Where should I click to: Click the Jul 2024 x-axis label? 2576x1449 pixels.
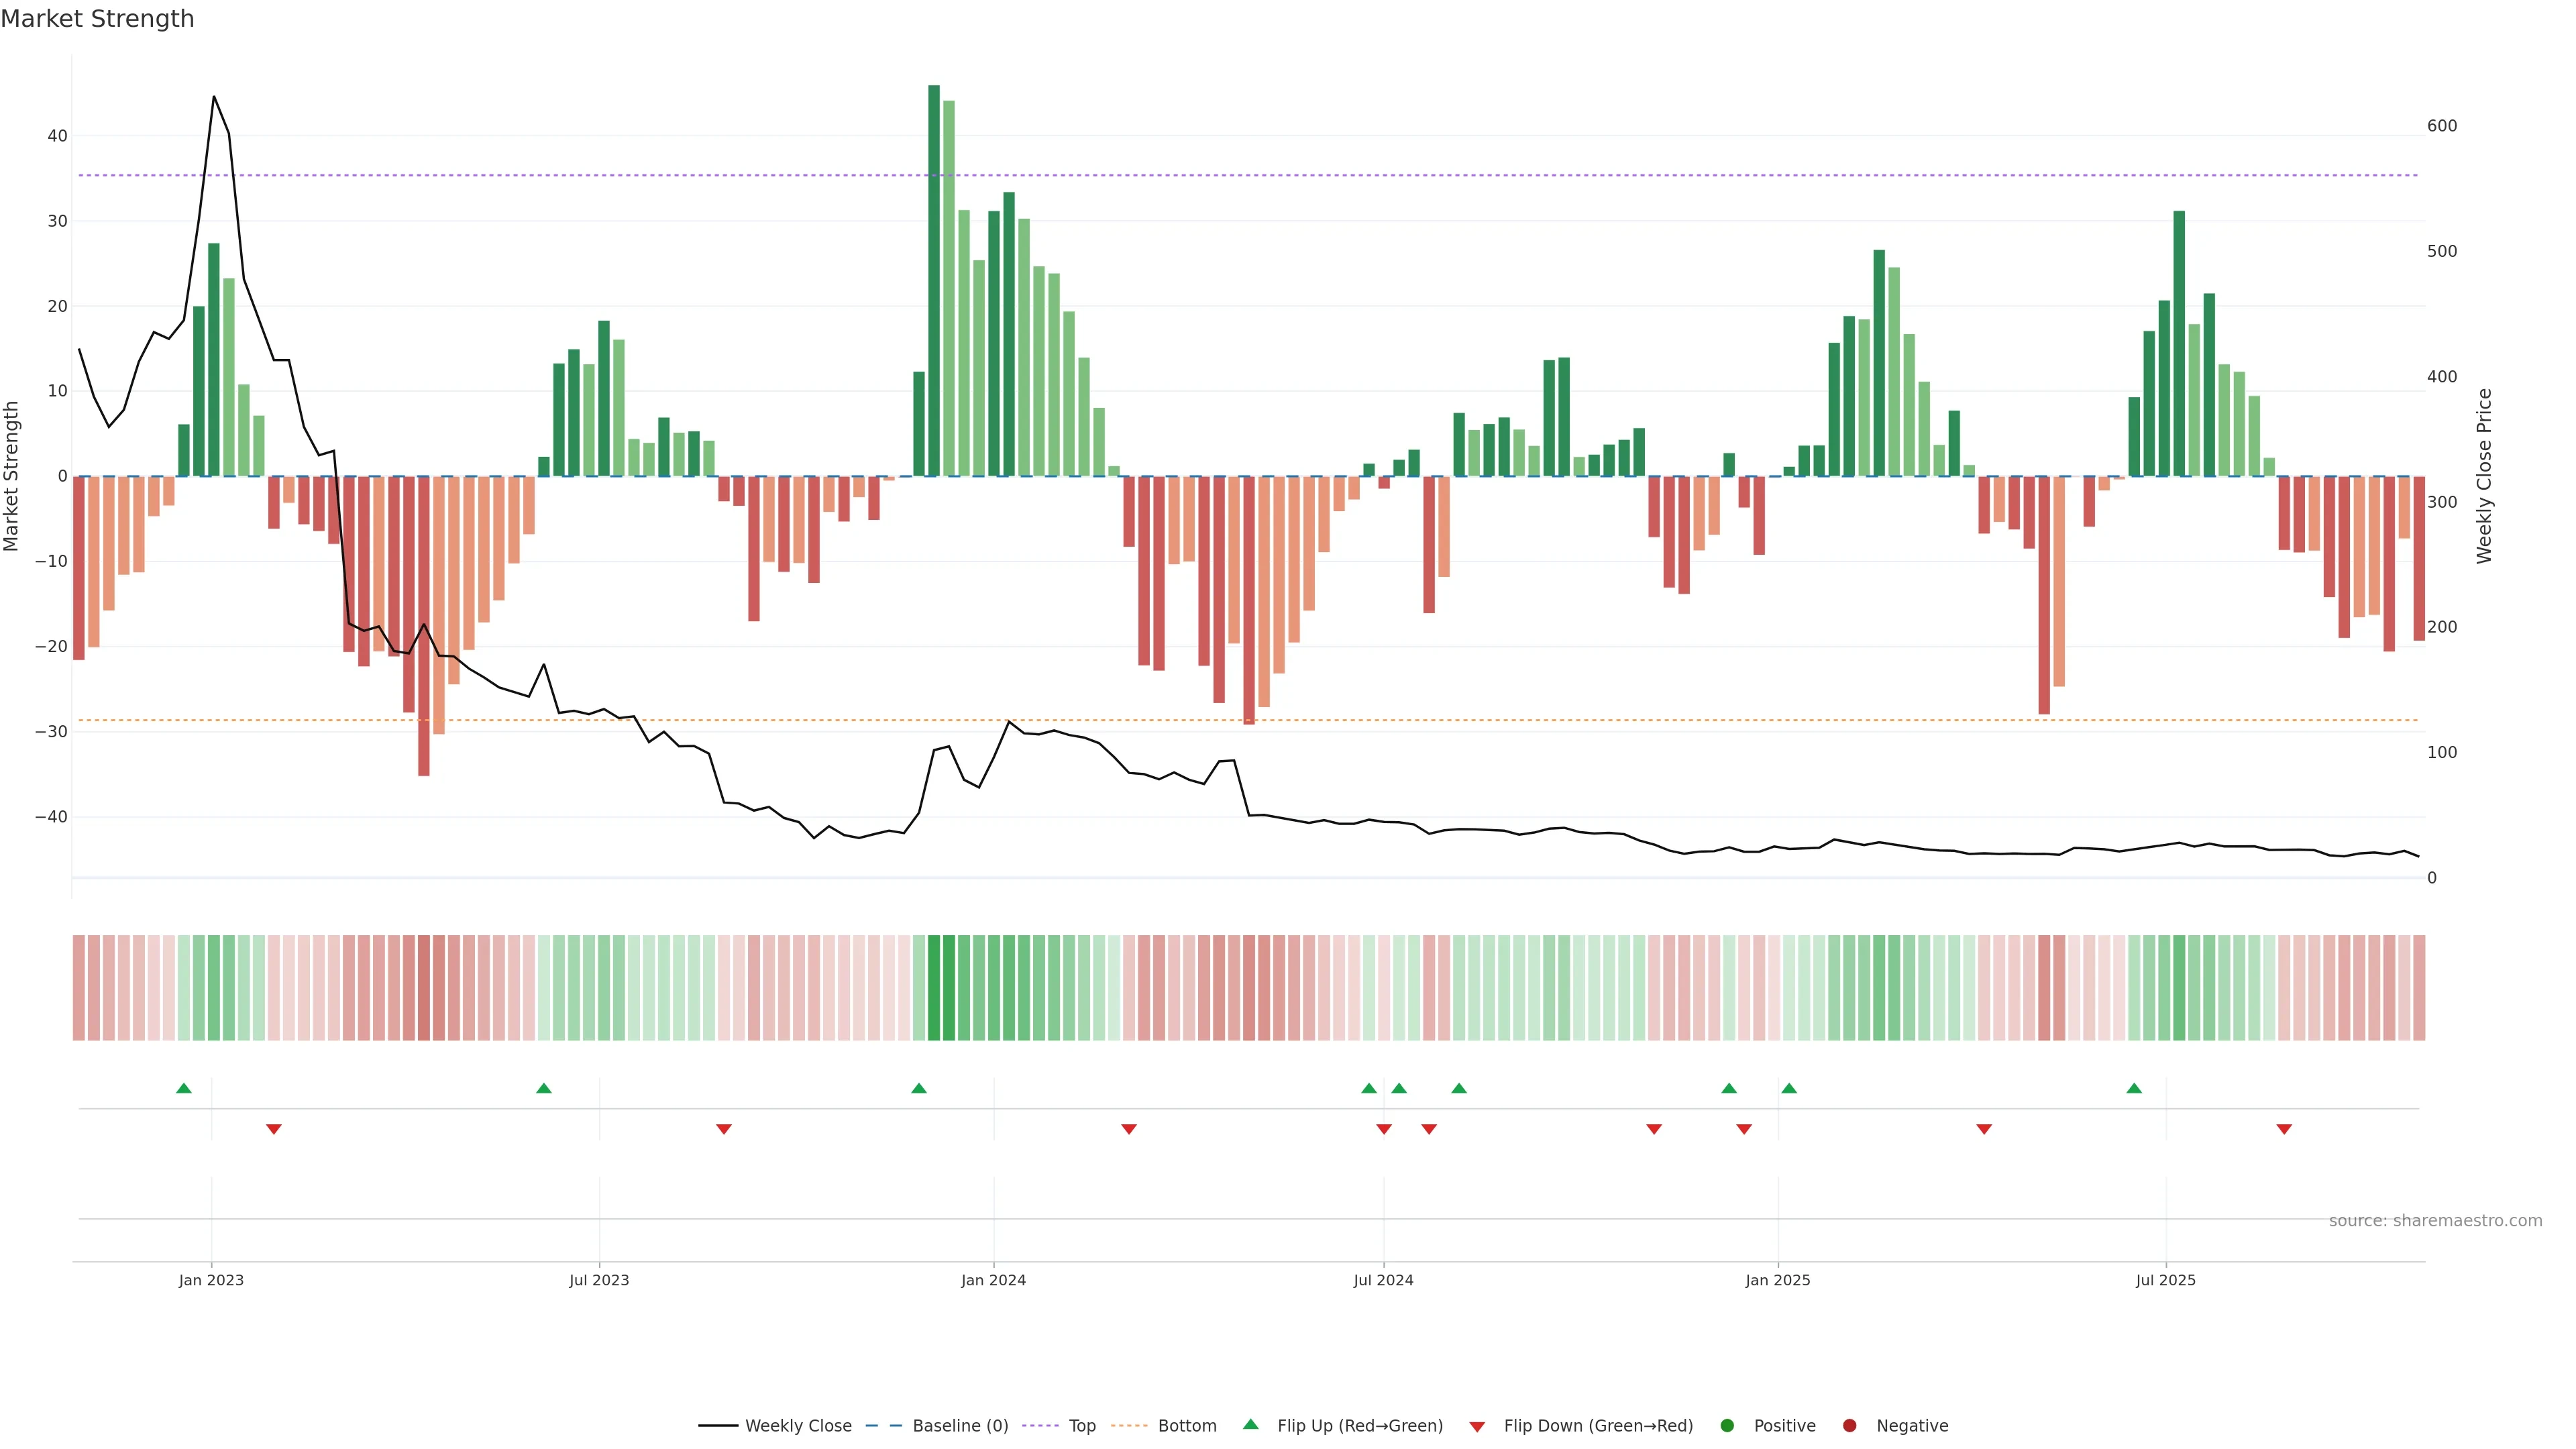pyautogui.click(x=1383, y=1280)
